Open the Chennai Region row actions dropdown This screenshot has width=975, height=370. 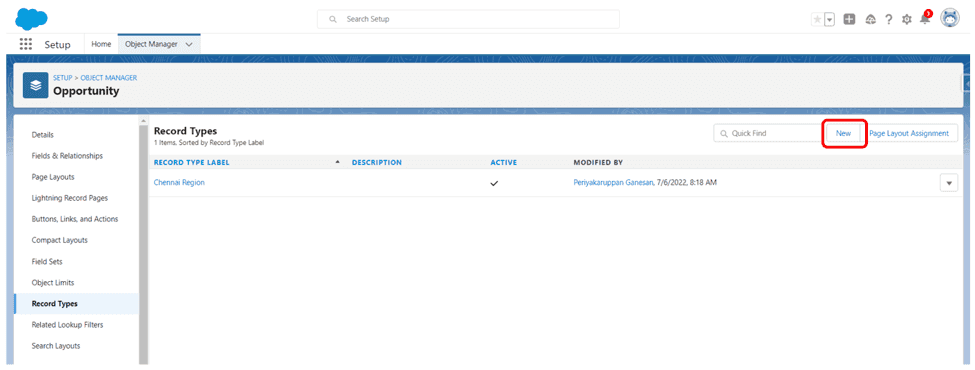tap(949, 183)
